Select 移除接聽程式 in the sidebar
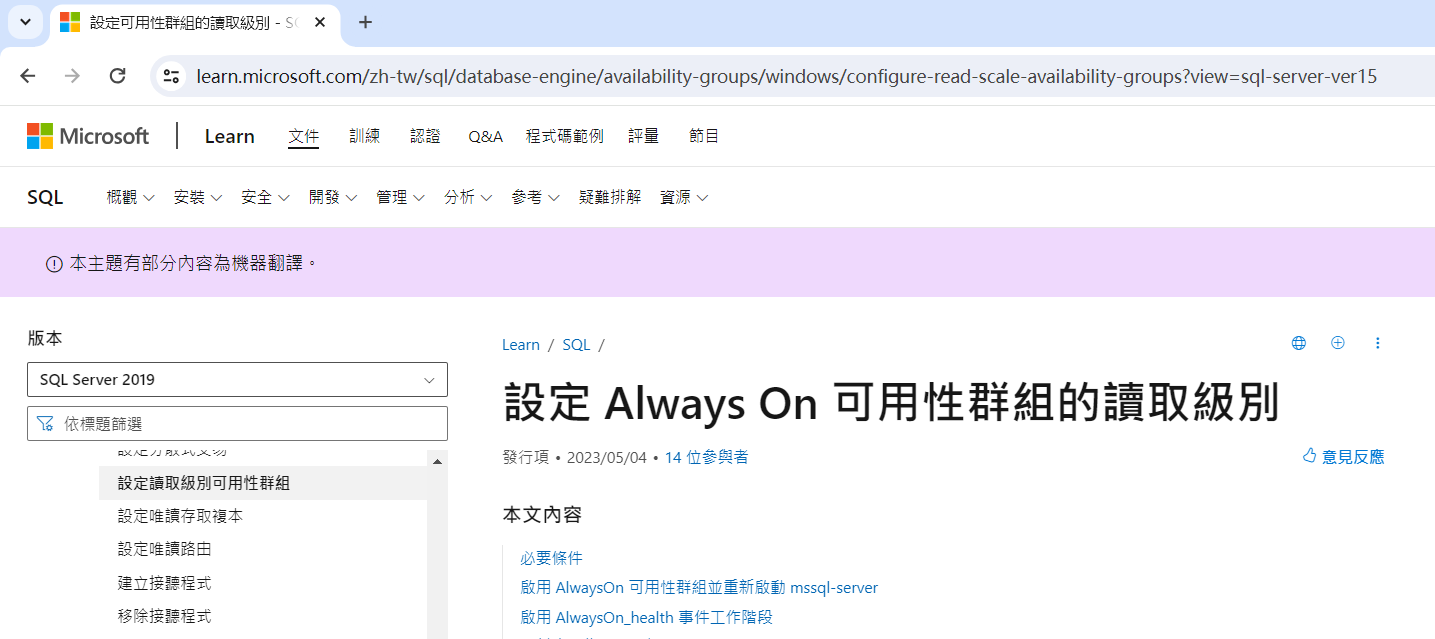The image size is (1435, 639). 164,616
